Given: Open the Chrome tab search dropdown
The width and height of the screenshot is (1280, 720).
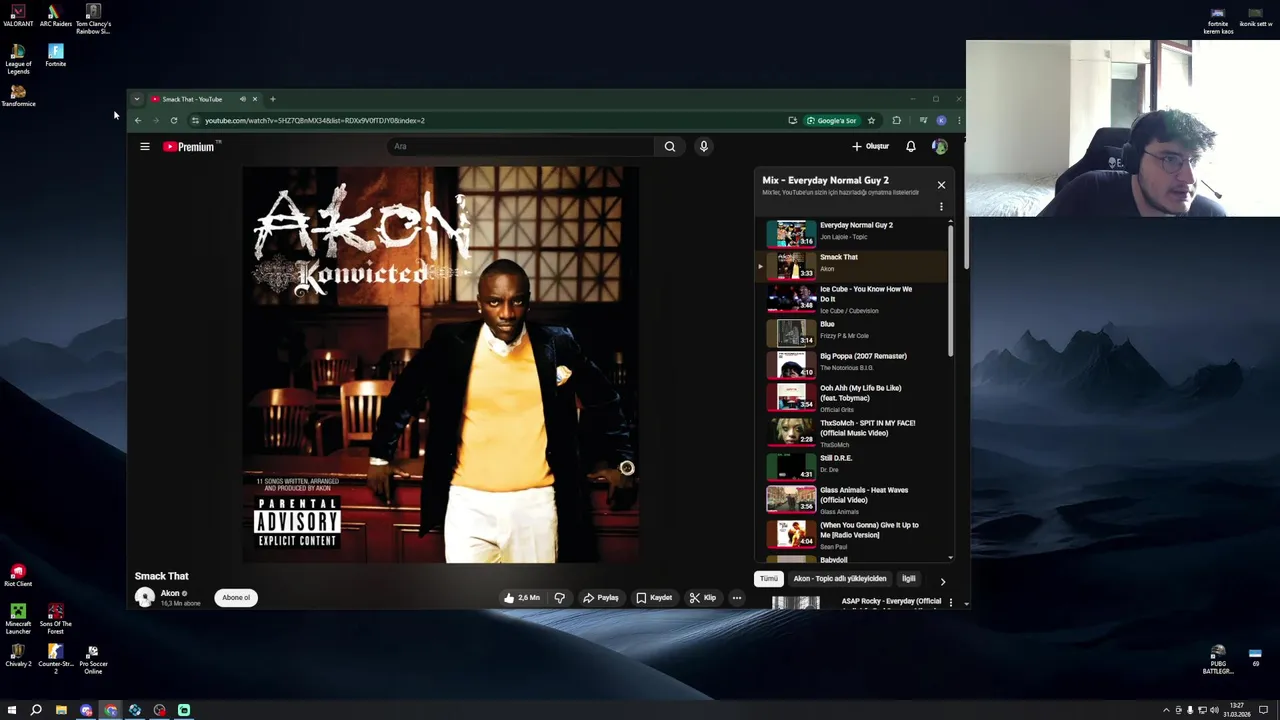Looking at the screenshot, I should 137,99.
